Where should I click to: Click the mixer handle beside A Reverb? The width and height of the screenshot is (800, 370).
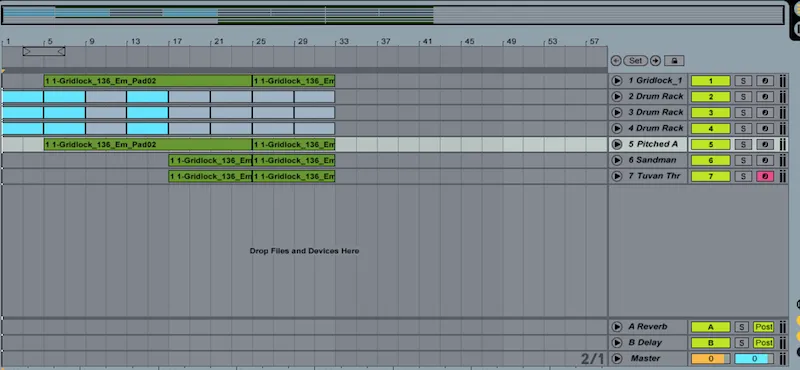tap(782, 327)
